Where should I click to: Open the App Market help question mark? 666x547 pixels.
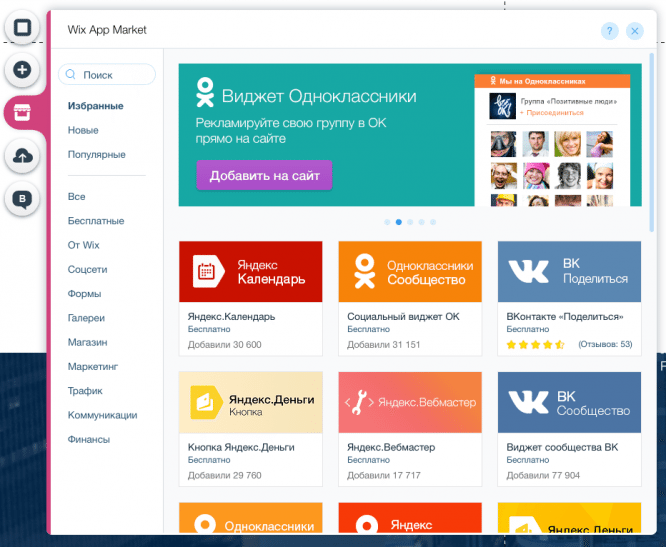610,31
